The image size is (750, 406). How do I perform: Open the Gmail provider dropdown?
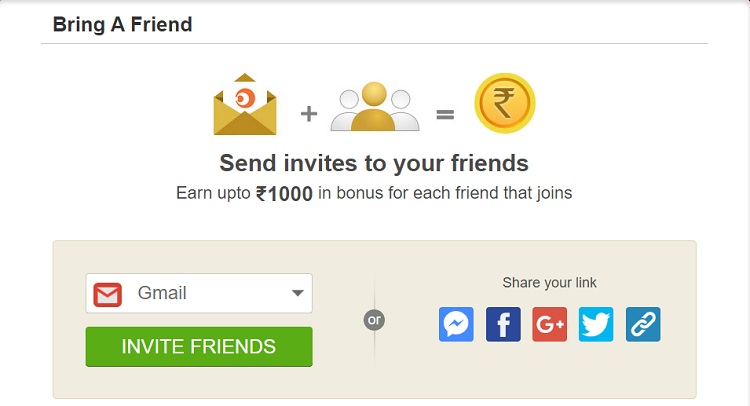[x=199, y=293]
